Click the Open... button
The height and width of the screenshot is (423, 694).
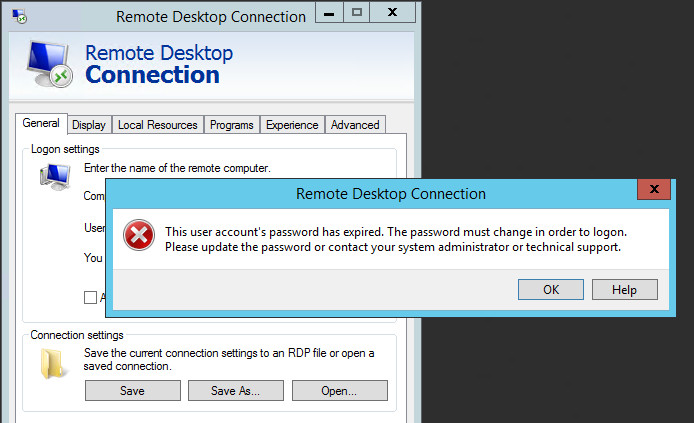[x=339, y=391]
